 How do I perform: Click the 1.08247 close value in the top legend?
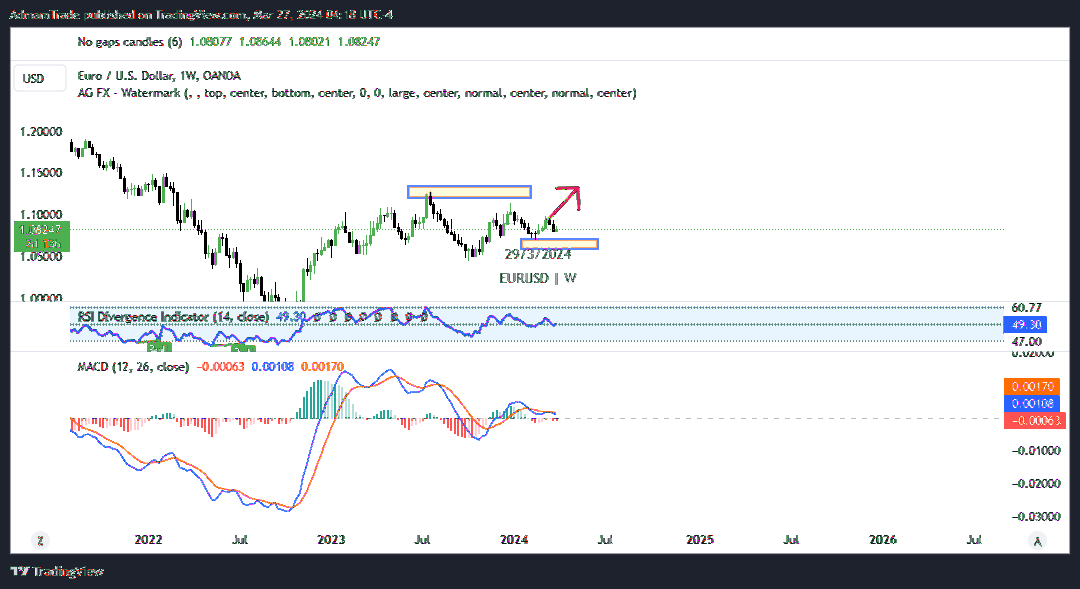tap(358, 42)
